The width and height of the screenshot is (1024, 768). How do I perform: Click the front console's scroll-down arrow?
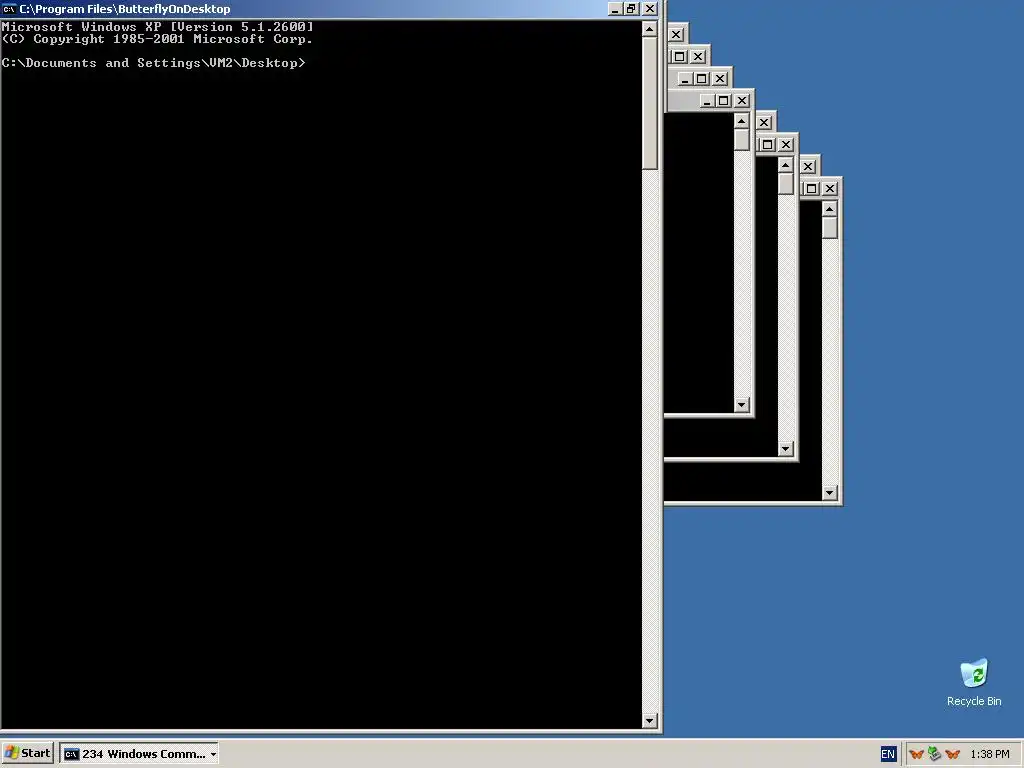point(649,721)
